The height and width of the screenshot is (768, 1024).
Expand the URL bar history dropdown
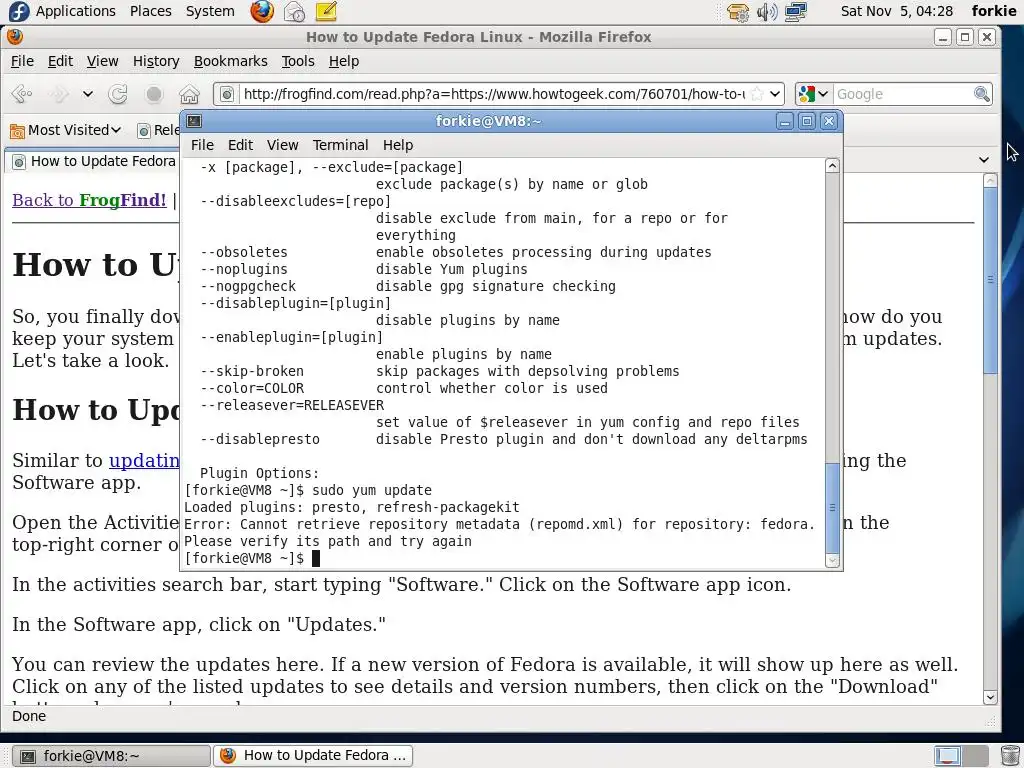(775, 94)
